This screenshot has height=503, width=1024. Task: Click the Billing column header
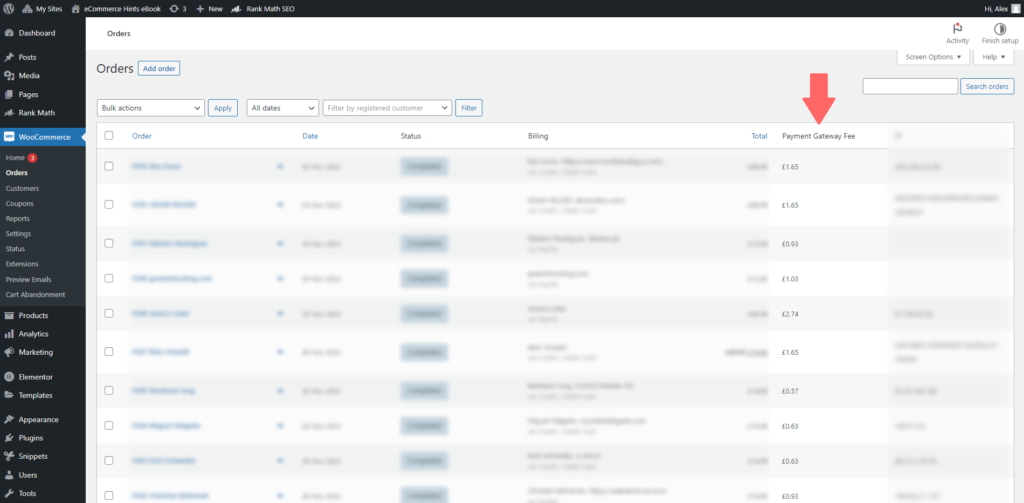pyautogui.click(x=538, y=136)
